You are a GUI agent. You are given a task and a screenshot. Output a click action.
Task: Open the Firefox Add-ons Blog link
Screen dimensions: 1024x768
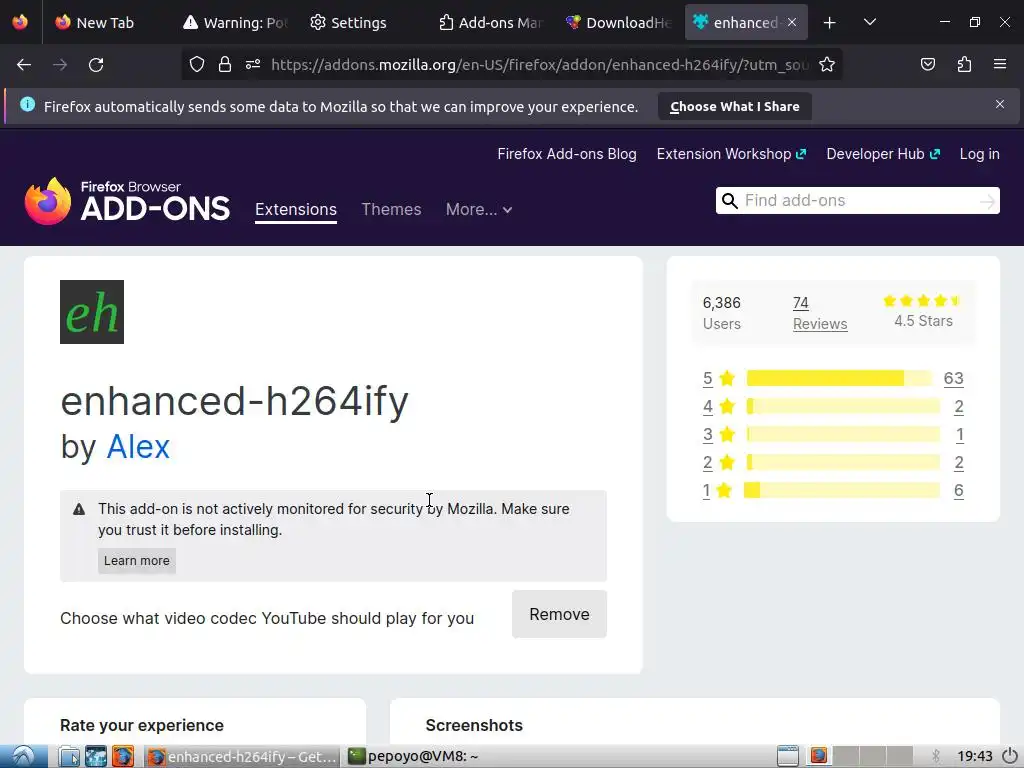point(567,154)
